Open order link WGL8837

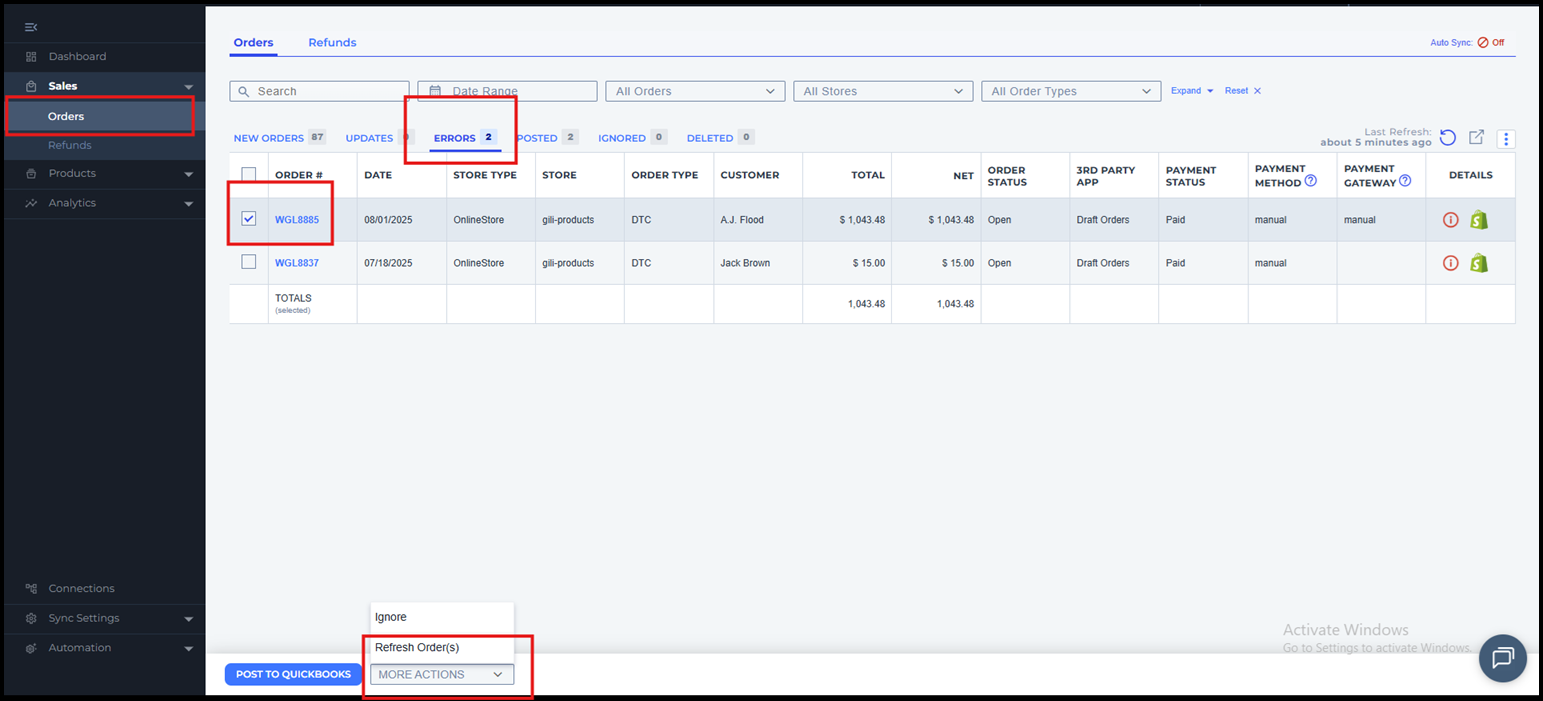tap(297, 263)
